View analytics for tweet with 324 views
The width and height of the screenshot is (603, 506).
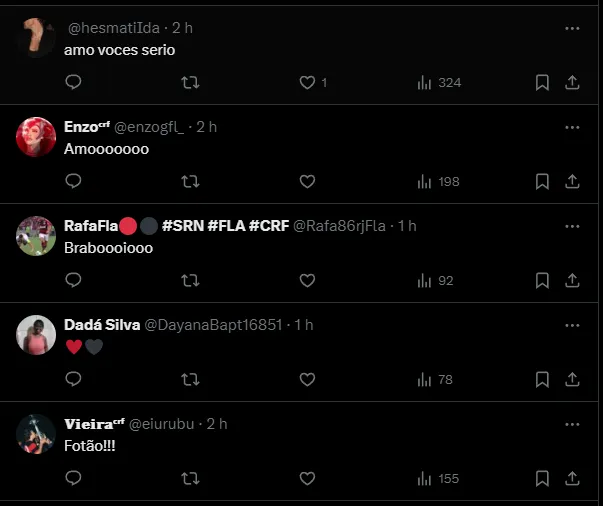coord(439,82)
